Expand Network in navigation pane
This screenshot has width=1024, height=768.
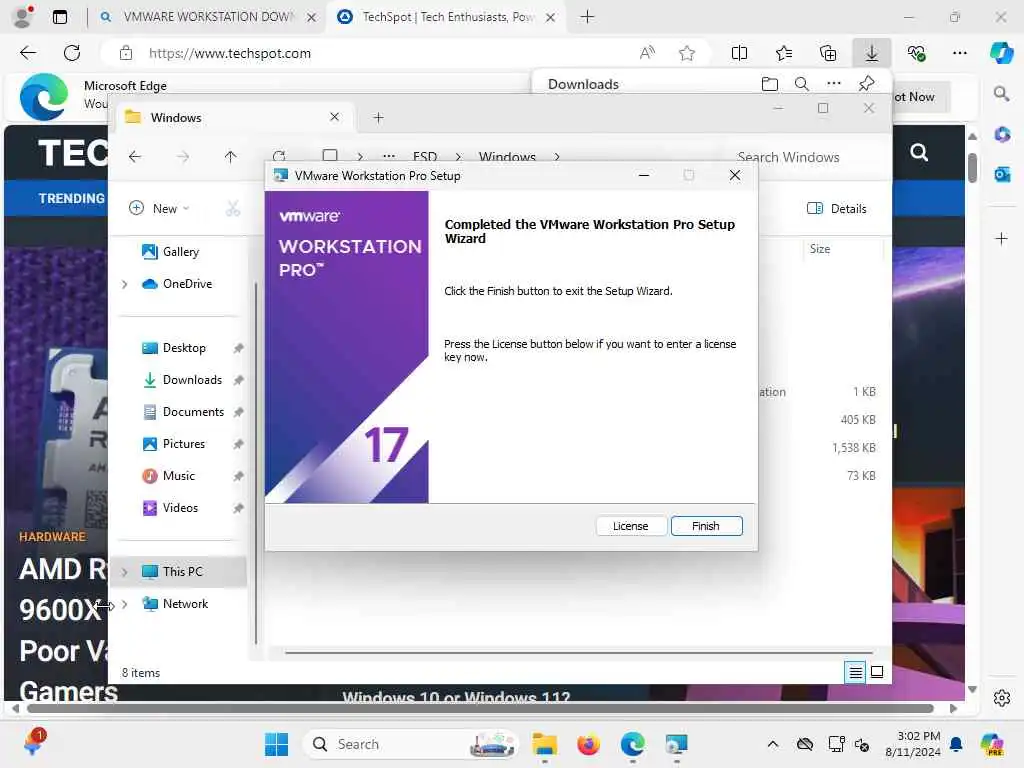tap(124, 604)
